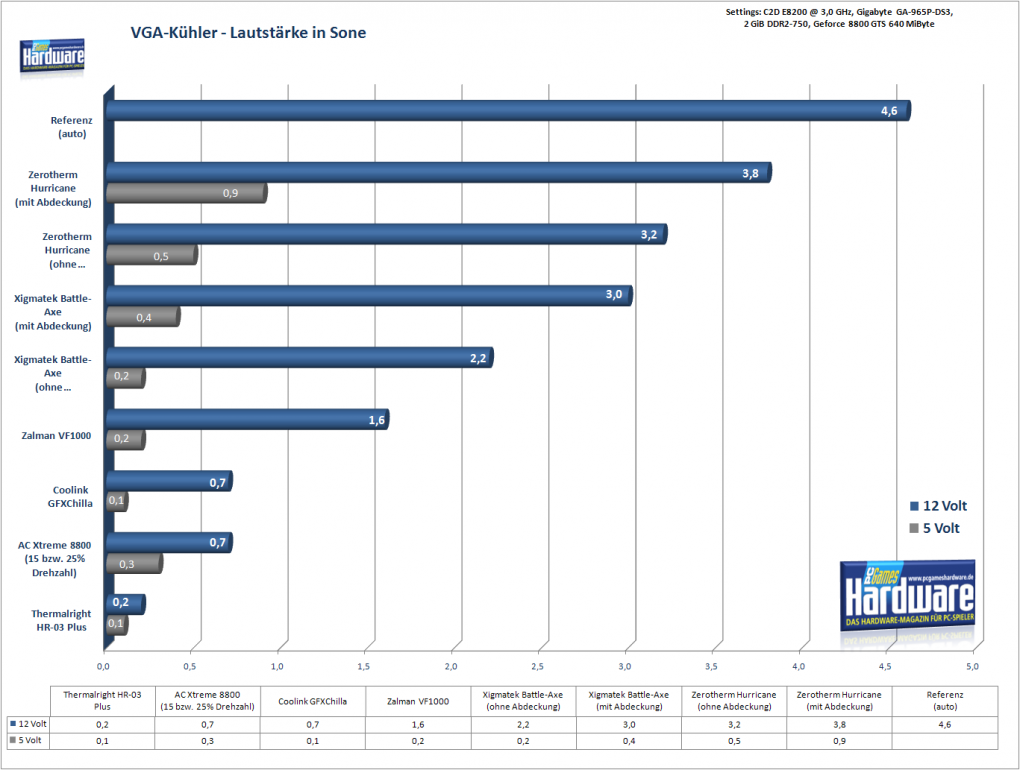
Task: Click the AC Xtreme 8800 blue 0,7 bar
Action: tap(169, 543)
